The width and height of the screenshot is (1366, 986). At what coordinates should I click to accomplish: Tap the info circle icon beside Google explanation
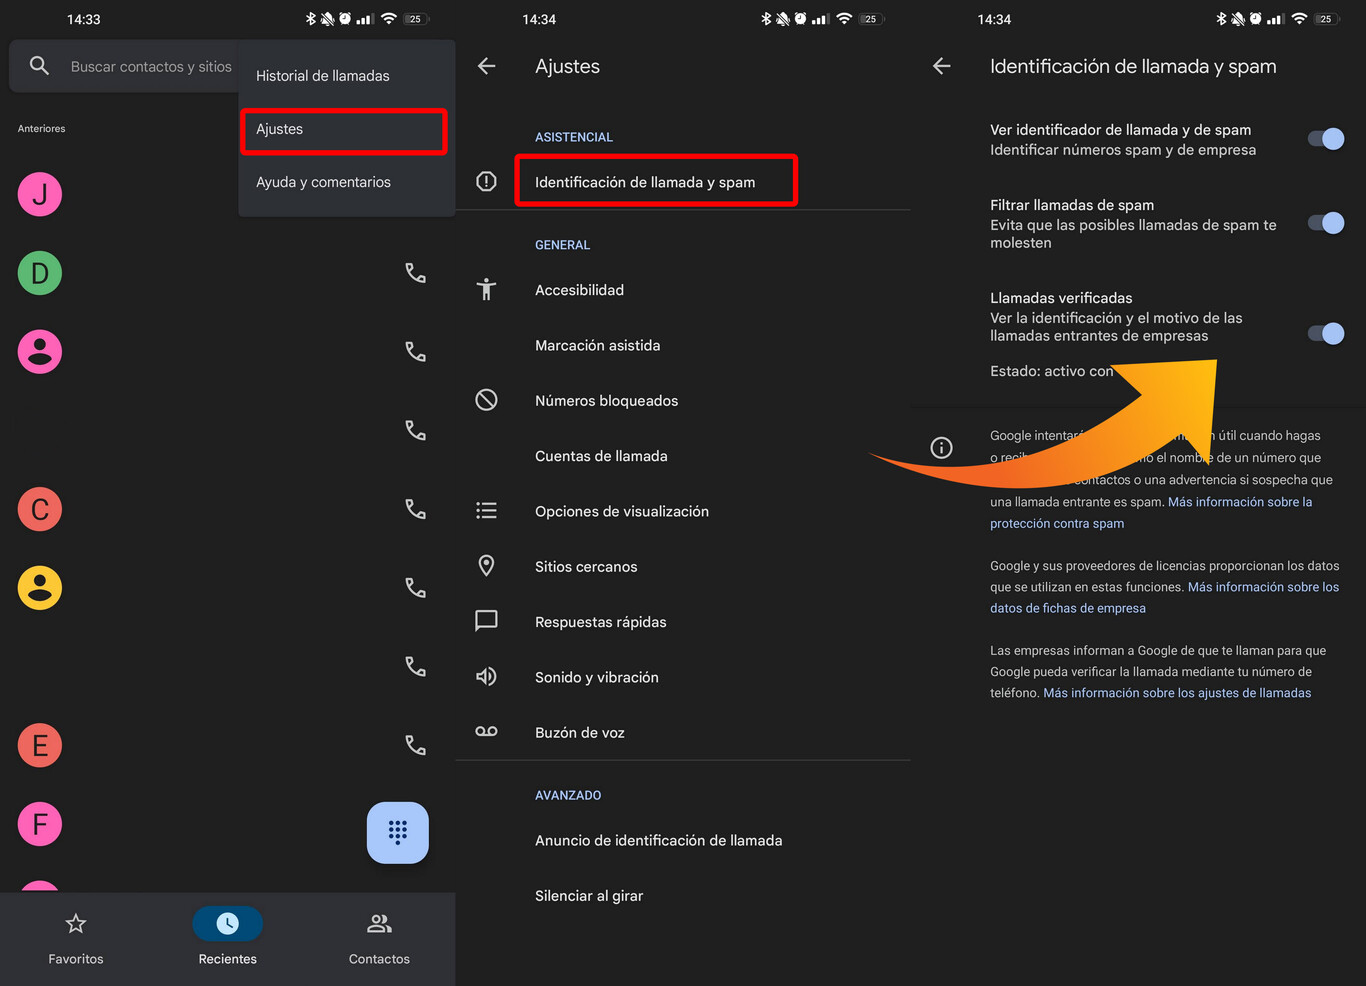pos(941,447)
